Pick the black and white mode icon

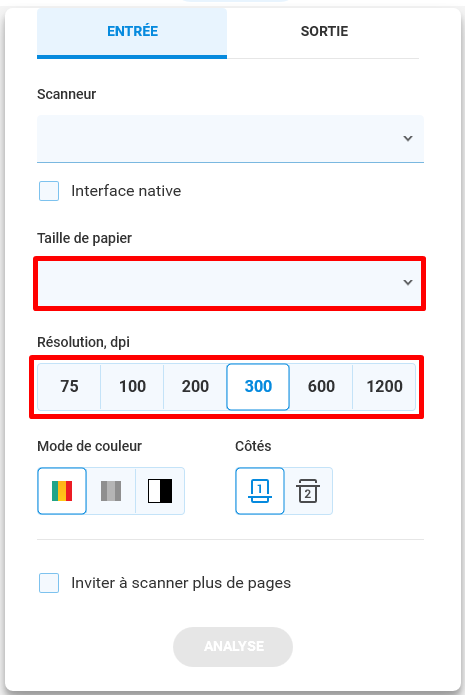coord(160,491)
